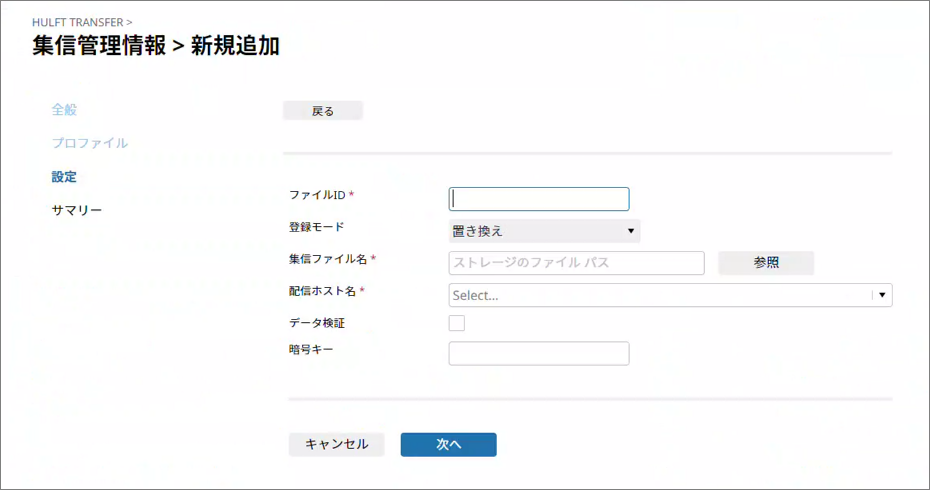This screenshot has width=930, height=490.
Task: Focus the ファイルID text field
Action: point(539,199)
